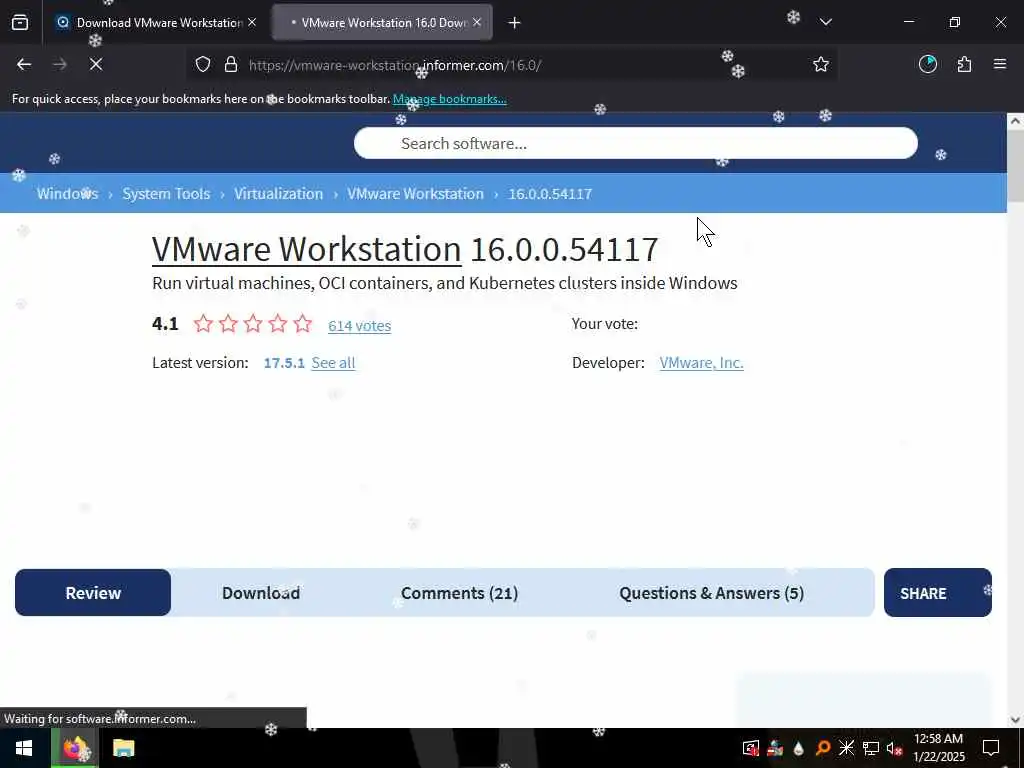1024x768 pixels.
Task: Close the VMware Workstation 16.0 tab
Action: click(477, 22)
